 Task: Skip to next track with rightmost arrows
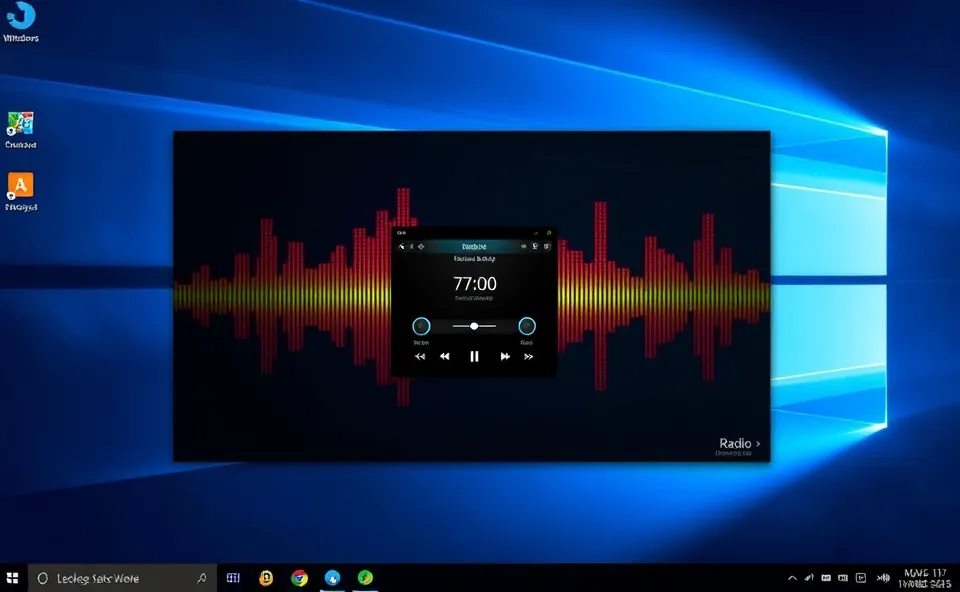pos(528,356)
